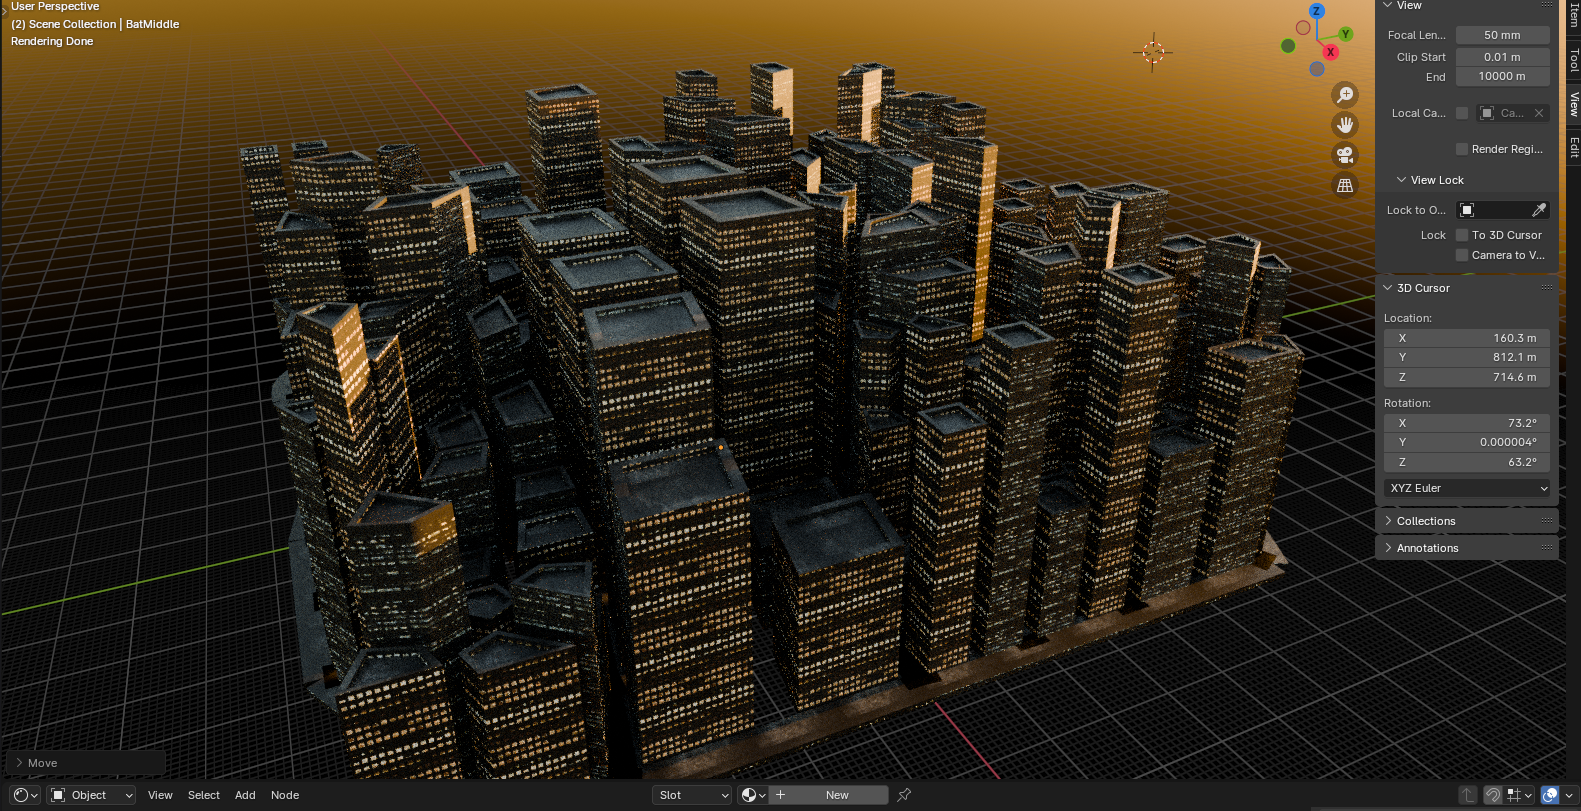Click the New material button
Screen dimensions: 1581x811
[x=837, y=795]
